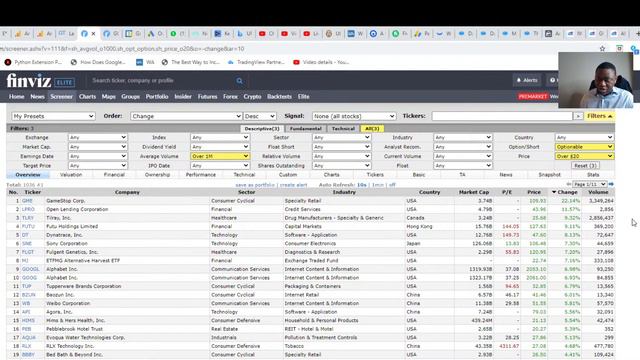Viewport: 640px width, 360px height.
Task: Open Exchange filter dropdown
Action: [98, 138]
